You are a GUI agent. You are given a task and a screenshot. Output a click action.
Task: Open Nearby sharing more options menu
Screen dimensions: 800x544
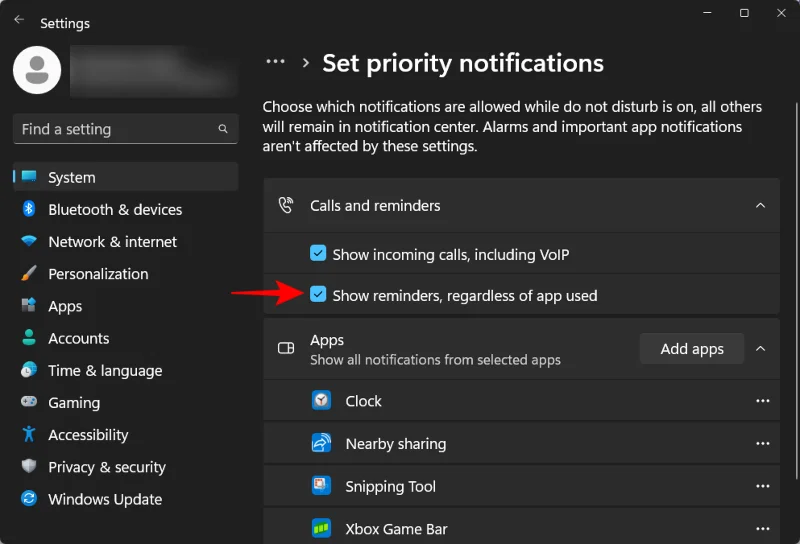(x=763, y=443)
